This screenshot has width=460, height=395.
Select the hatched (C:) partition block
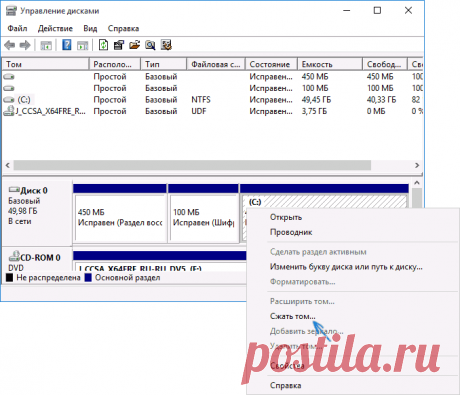pos(324,201)
